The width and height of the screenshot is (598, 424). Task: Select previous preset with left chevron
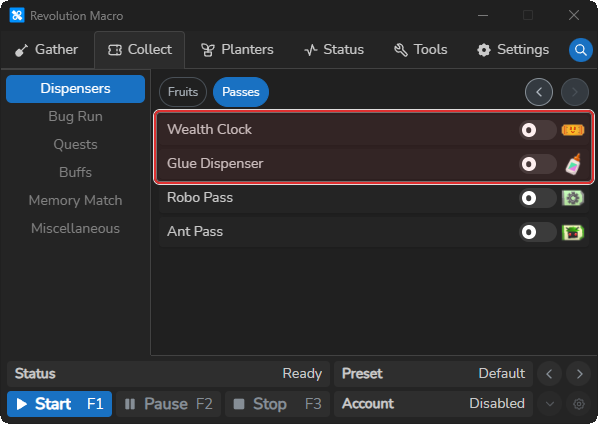[x=549, y=374]
